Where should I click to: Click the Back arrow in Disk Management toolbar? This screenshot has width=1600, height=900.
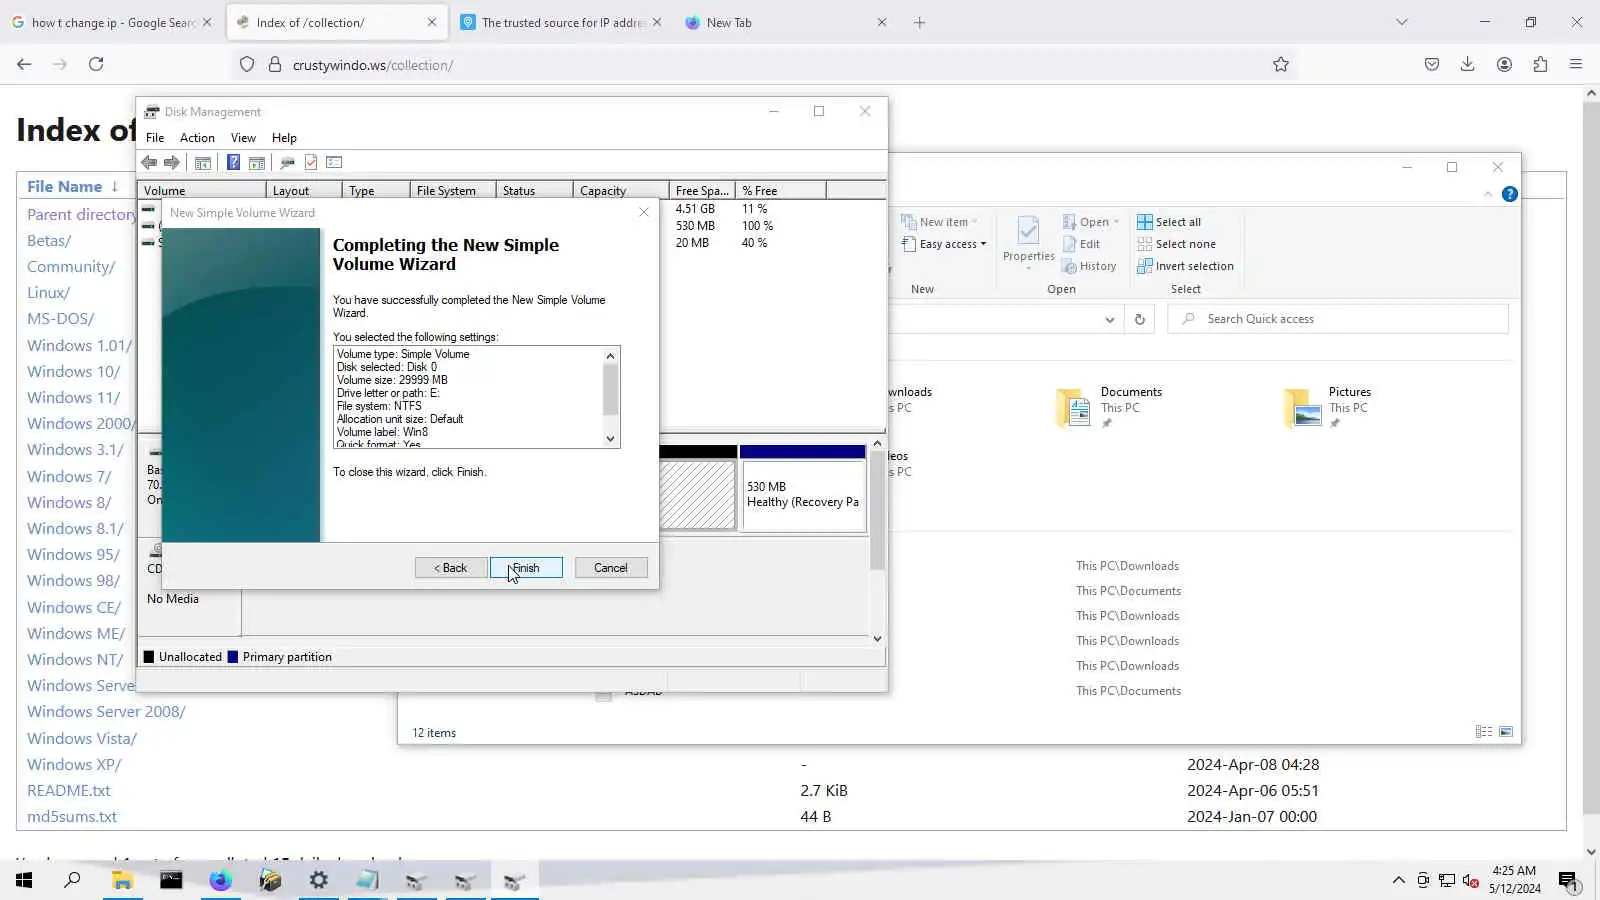click(x=149, y=162)
